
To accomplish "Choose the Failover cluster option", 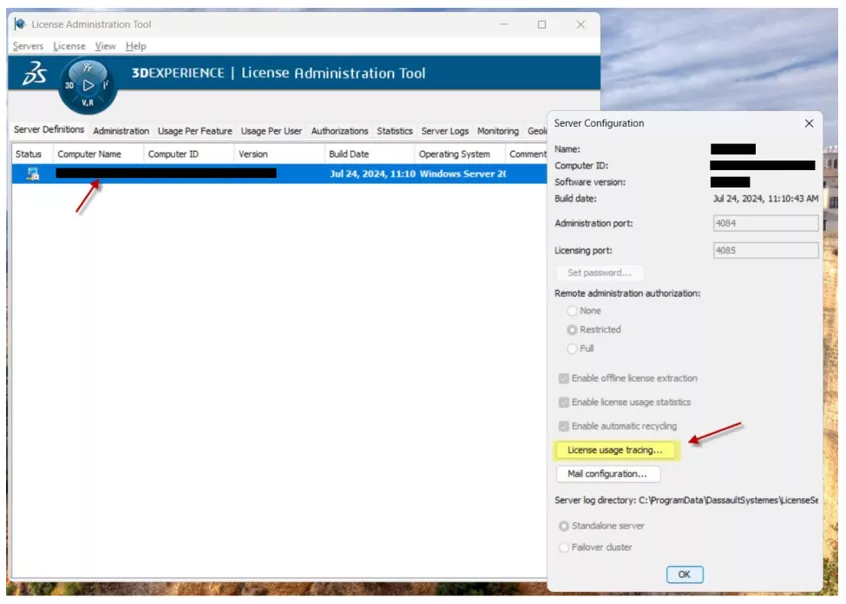I will (x=564, y=547).
